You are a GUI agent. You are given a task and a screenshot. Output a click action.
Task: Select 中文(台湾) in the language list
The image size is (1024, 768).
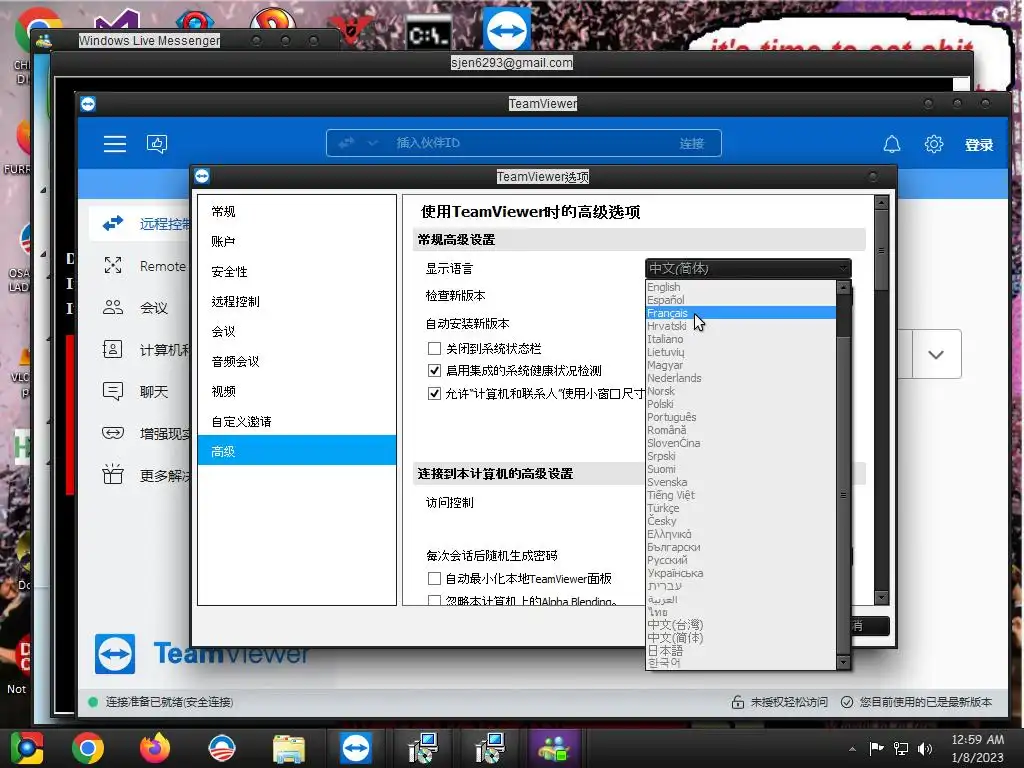click(x=741, y=625)
